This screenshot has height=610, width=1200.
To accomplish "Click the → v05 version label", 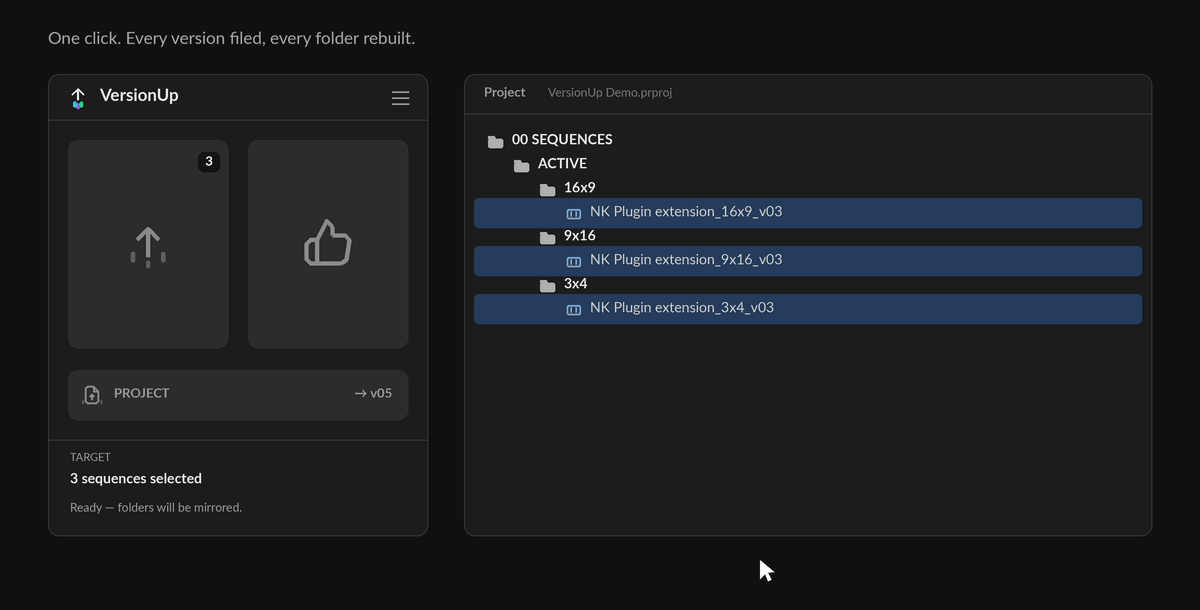I will pos(373,393).
